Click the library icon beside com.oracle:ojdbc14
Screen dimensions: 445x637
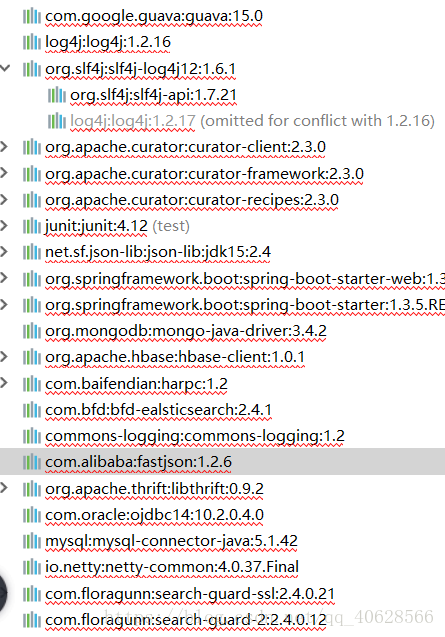tap(32, 515)
